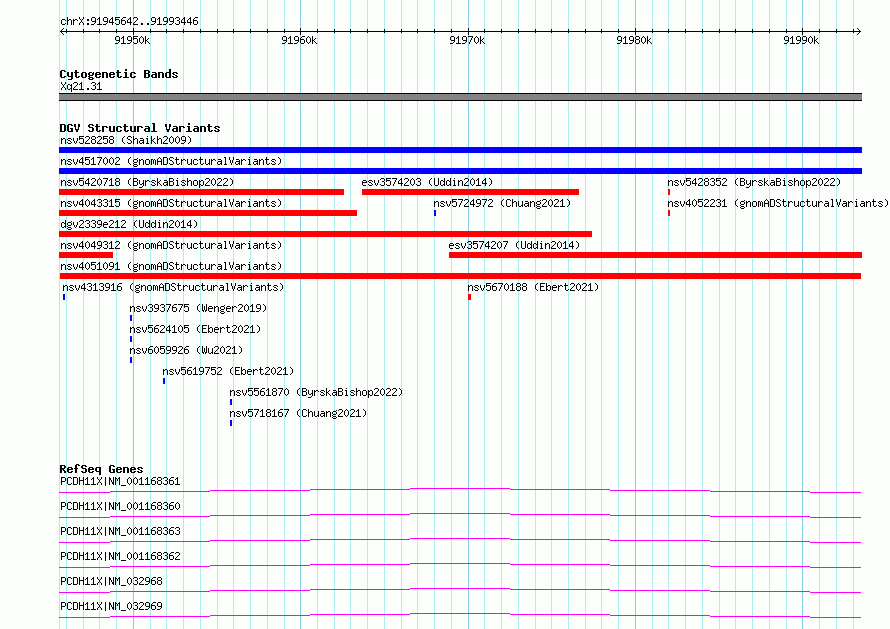
Task: Click the 91990k ruler position
Action: pos(801,40)
